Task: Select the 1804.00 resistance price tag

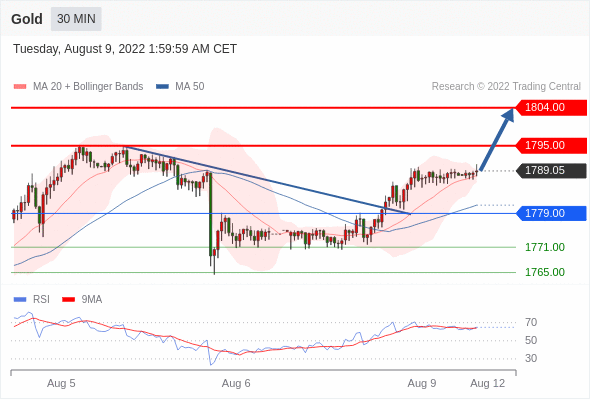Action: pyautogui.click(x=551, y=108)
